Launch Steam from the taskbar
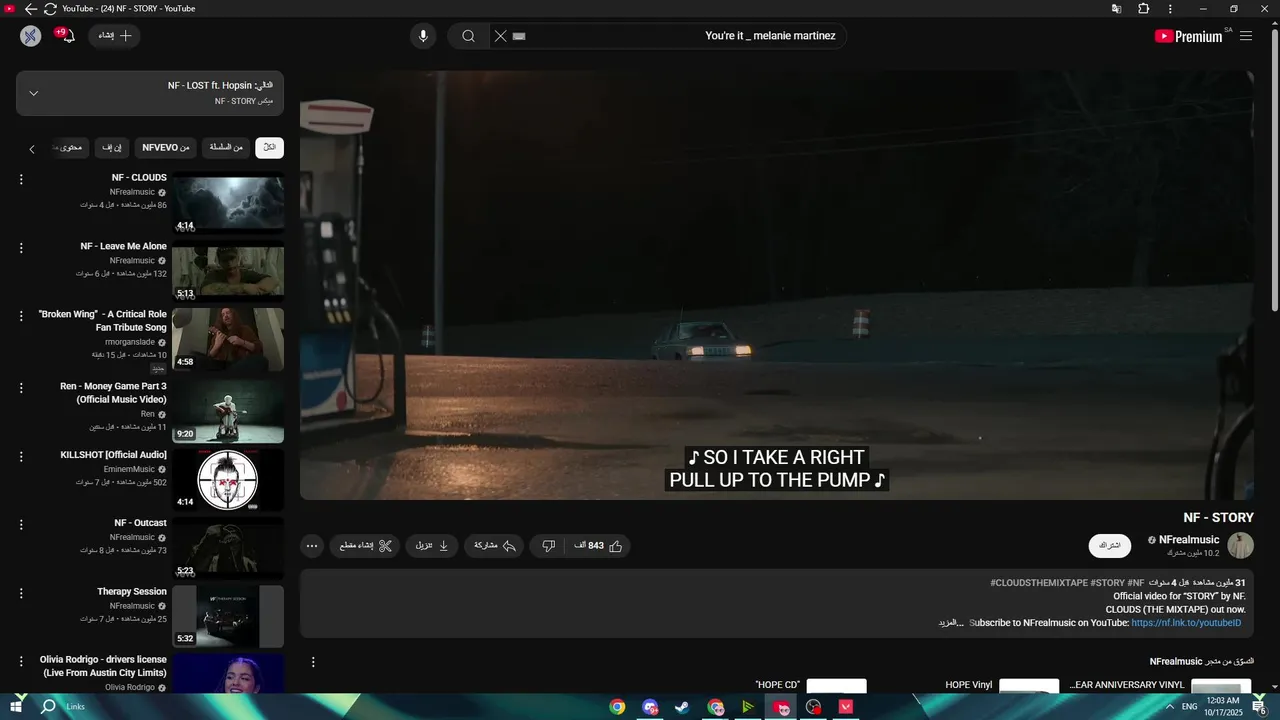The width and height of the screenshot is (1280, 720). (x=682, y=707)
